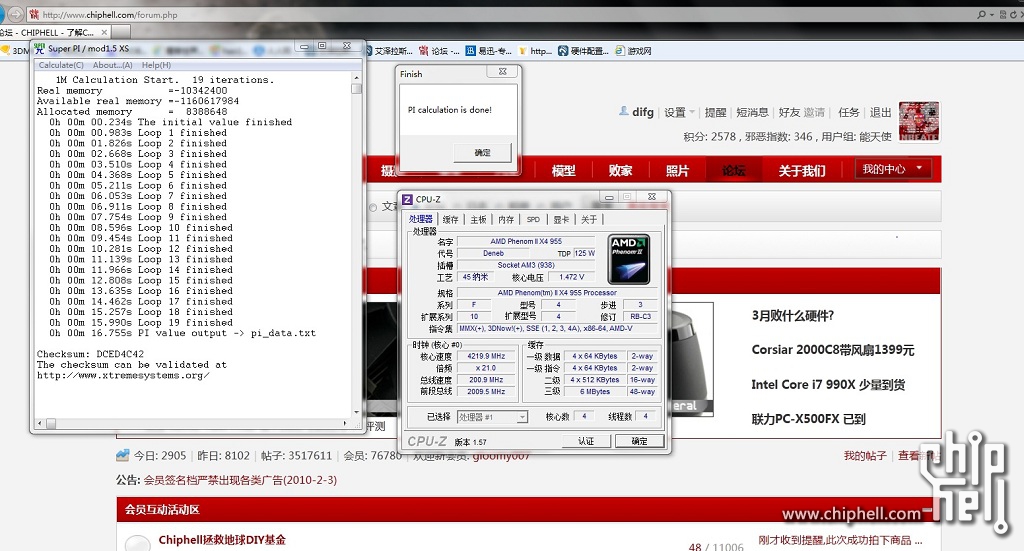Click the browser refresh icon
This screenshot has width=1024, height=551.
(x=1014, y=14)
